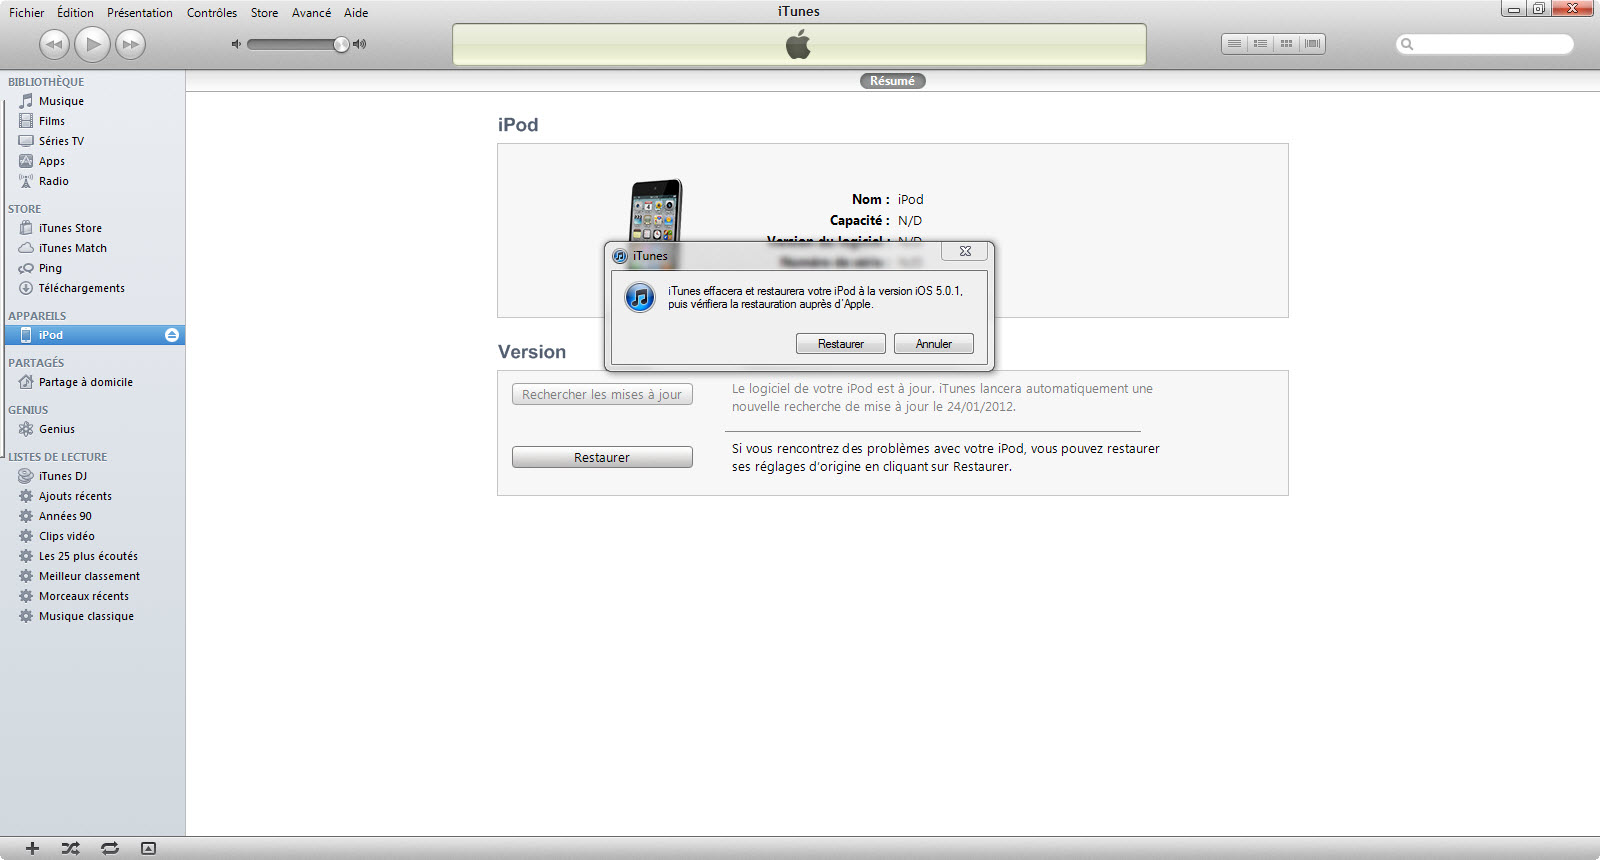
Task: Open Radio in the sidebar
Action: 53,181
